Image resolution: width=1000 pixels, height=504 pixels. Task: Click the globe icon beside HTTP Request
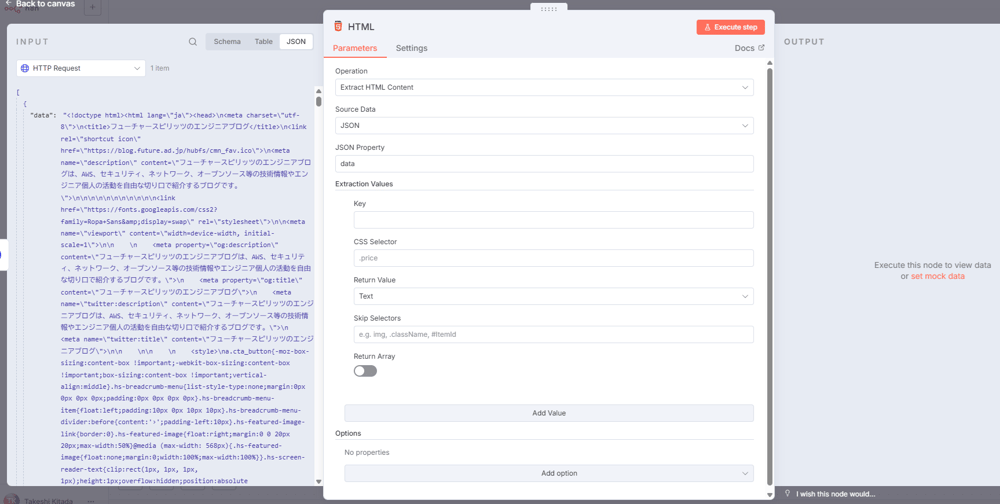25,68
